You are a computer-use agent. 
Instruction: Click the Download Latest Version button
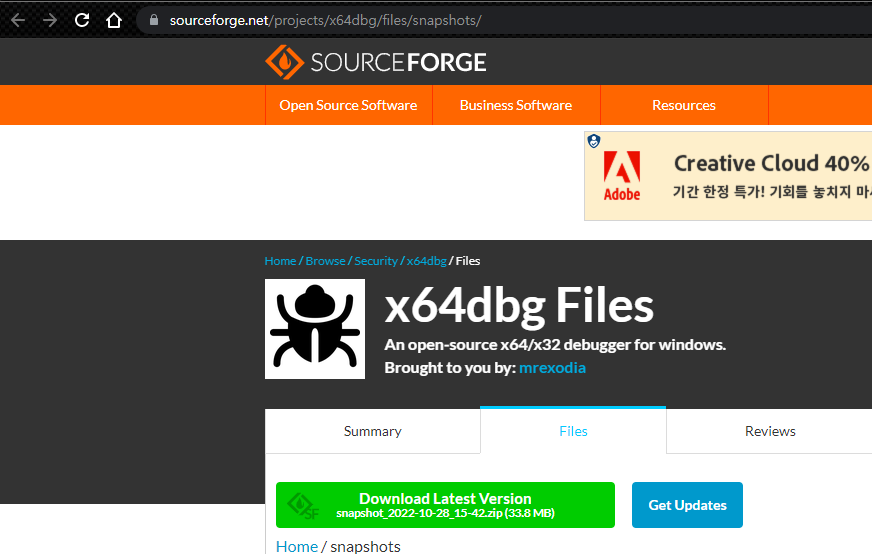445,505
